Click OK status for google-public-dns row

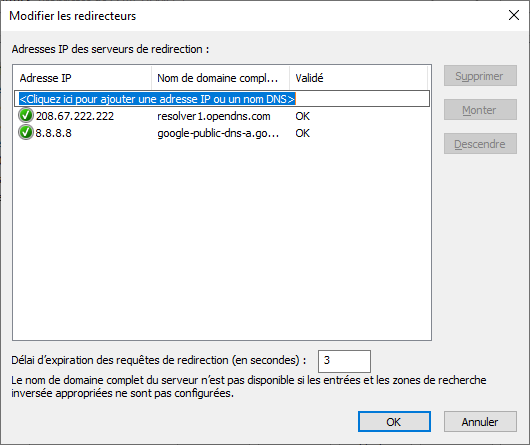pyautogui.click(x=303, y=133)
